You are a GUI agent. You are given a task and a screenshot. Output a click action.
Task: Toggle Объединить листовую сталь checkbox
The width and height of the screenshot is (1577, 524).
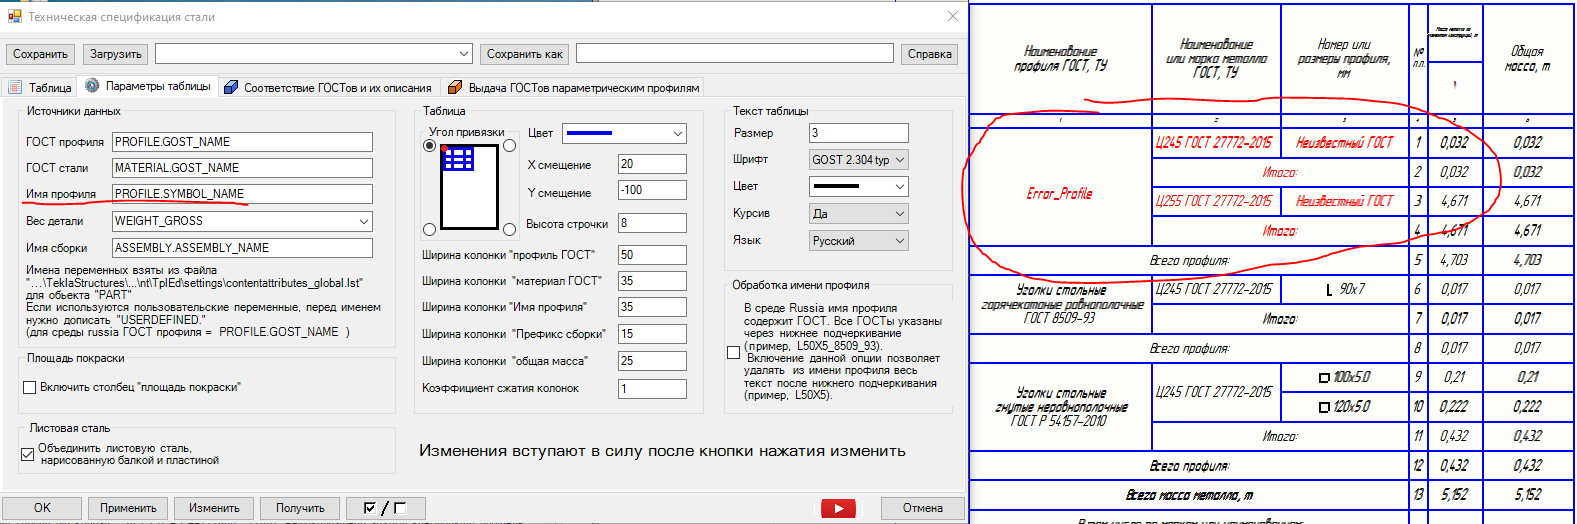tap(28, 454)
